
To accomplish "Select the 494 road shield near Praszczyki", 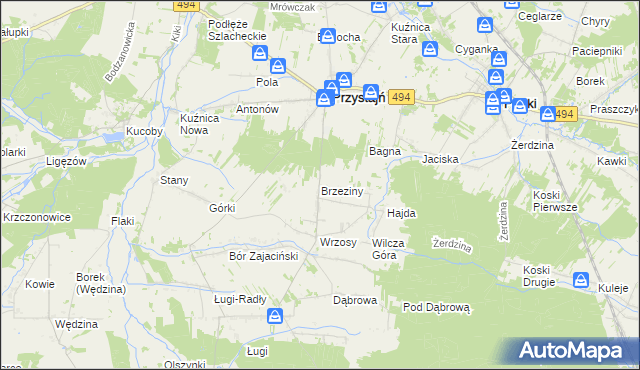I will tap(566, 114).
